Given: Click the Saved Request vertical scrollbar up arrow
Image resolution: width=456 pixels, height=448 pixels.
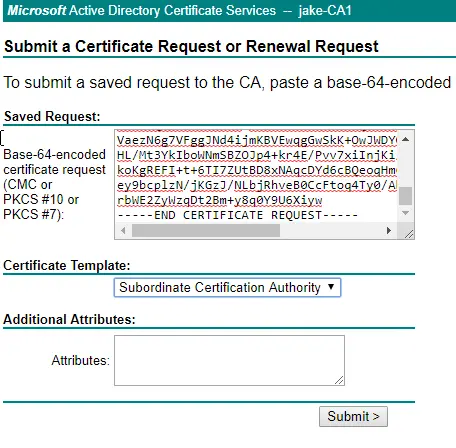Looking at the screenshot, I should pyautogui.click(x=405, y=139).
